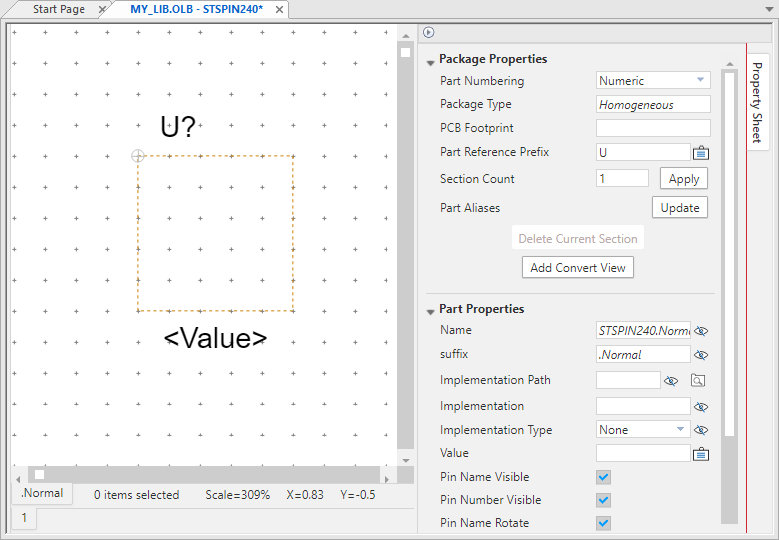This screenshot has height=540, width=779.
Task: Uncheck the Pin Name Visible checkbox
Action: [603, 478]
